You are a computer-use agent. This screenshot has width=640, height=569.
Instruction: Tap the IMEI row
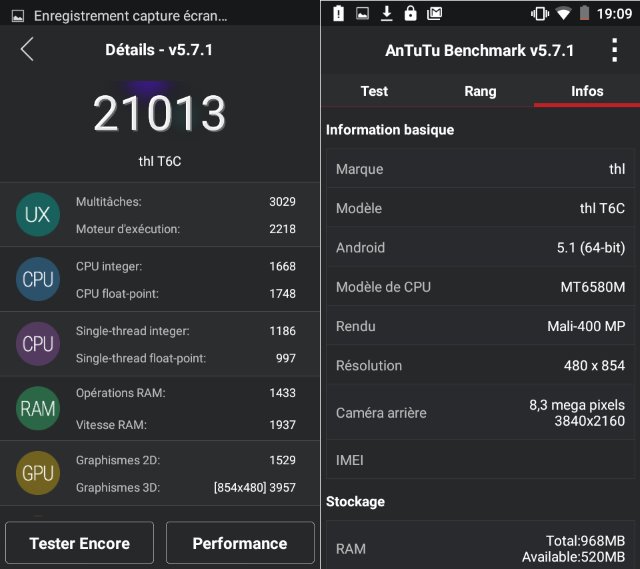(x=480, y=460)
